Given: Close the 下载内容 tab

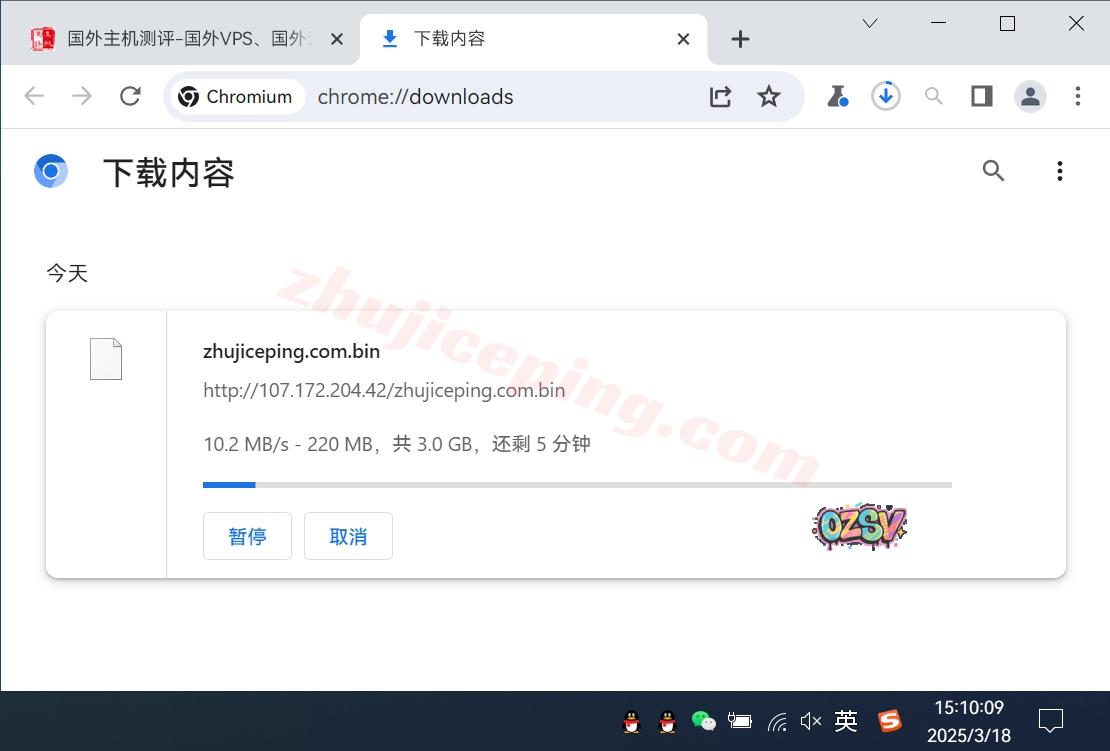Looking at the screenshot, I should [683, 39].
